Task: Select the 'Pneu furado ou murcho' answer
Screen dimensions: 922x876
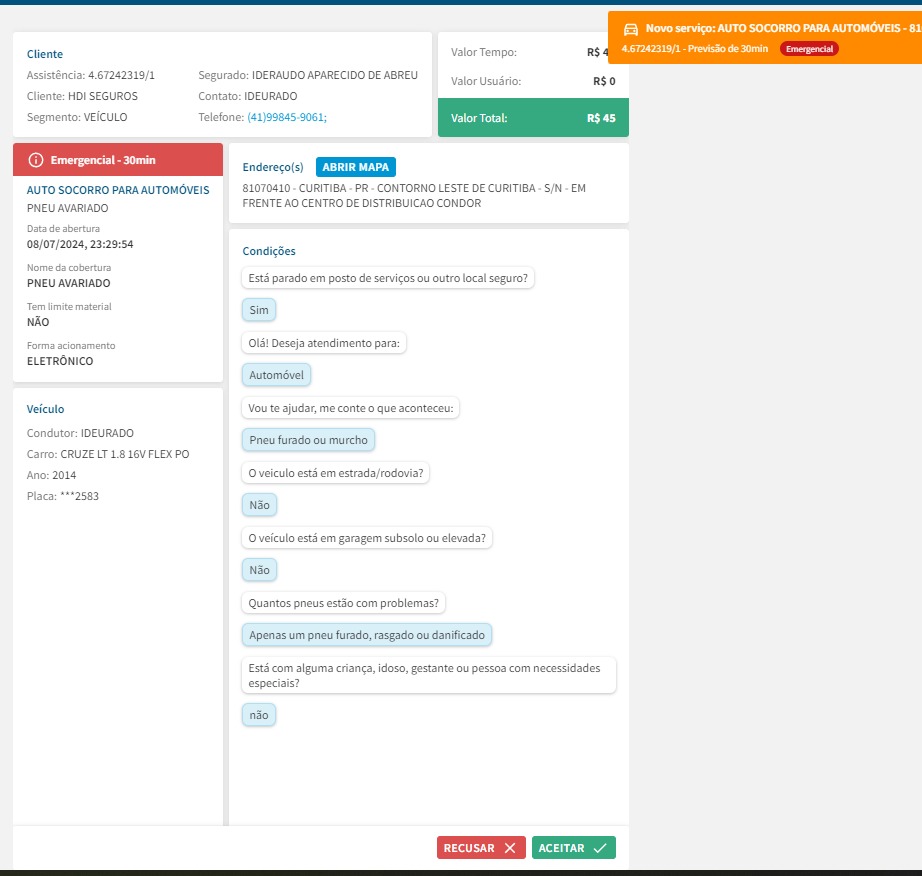Action: pos(308,440)
